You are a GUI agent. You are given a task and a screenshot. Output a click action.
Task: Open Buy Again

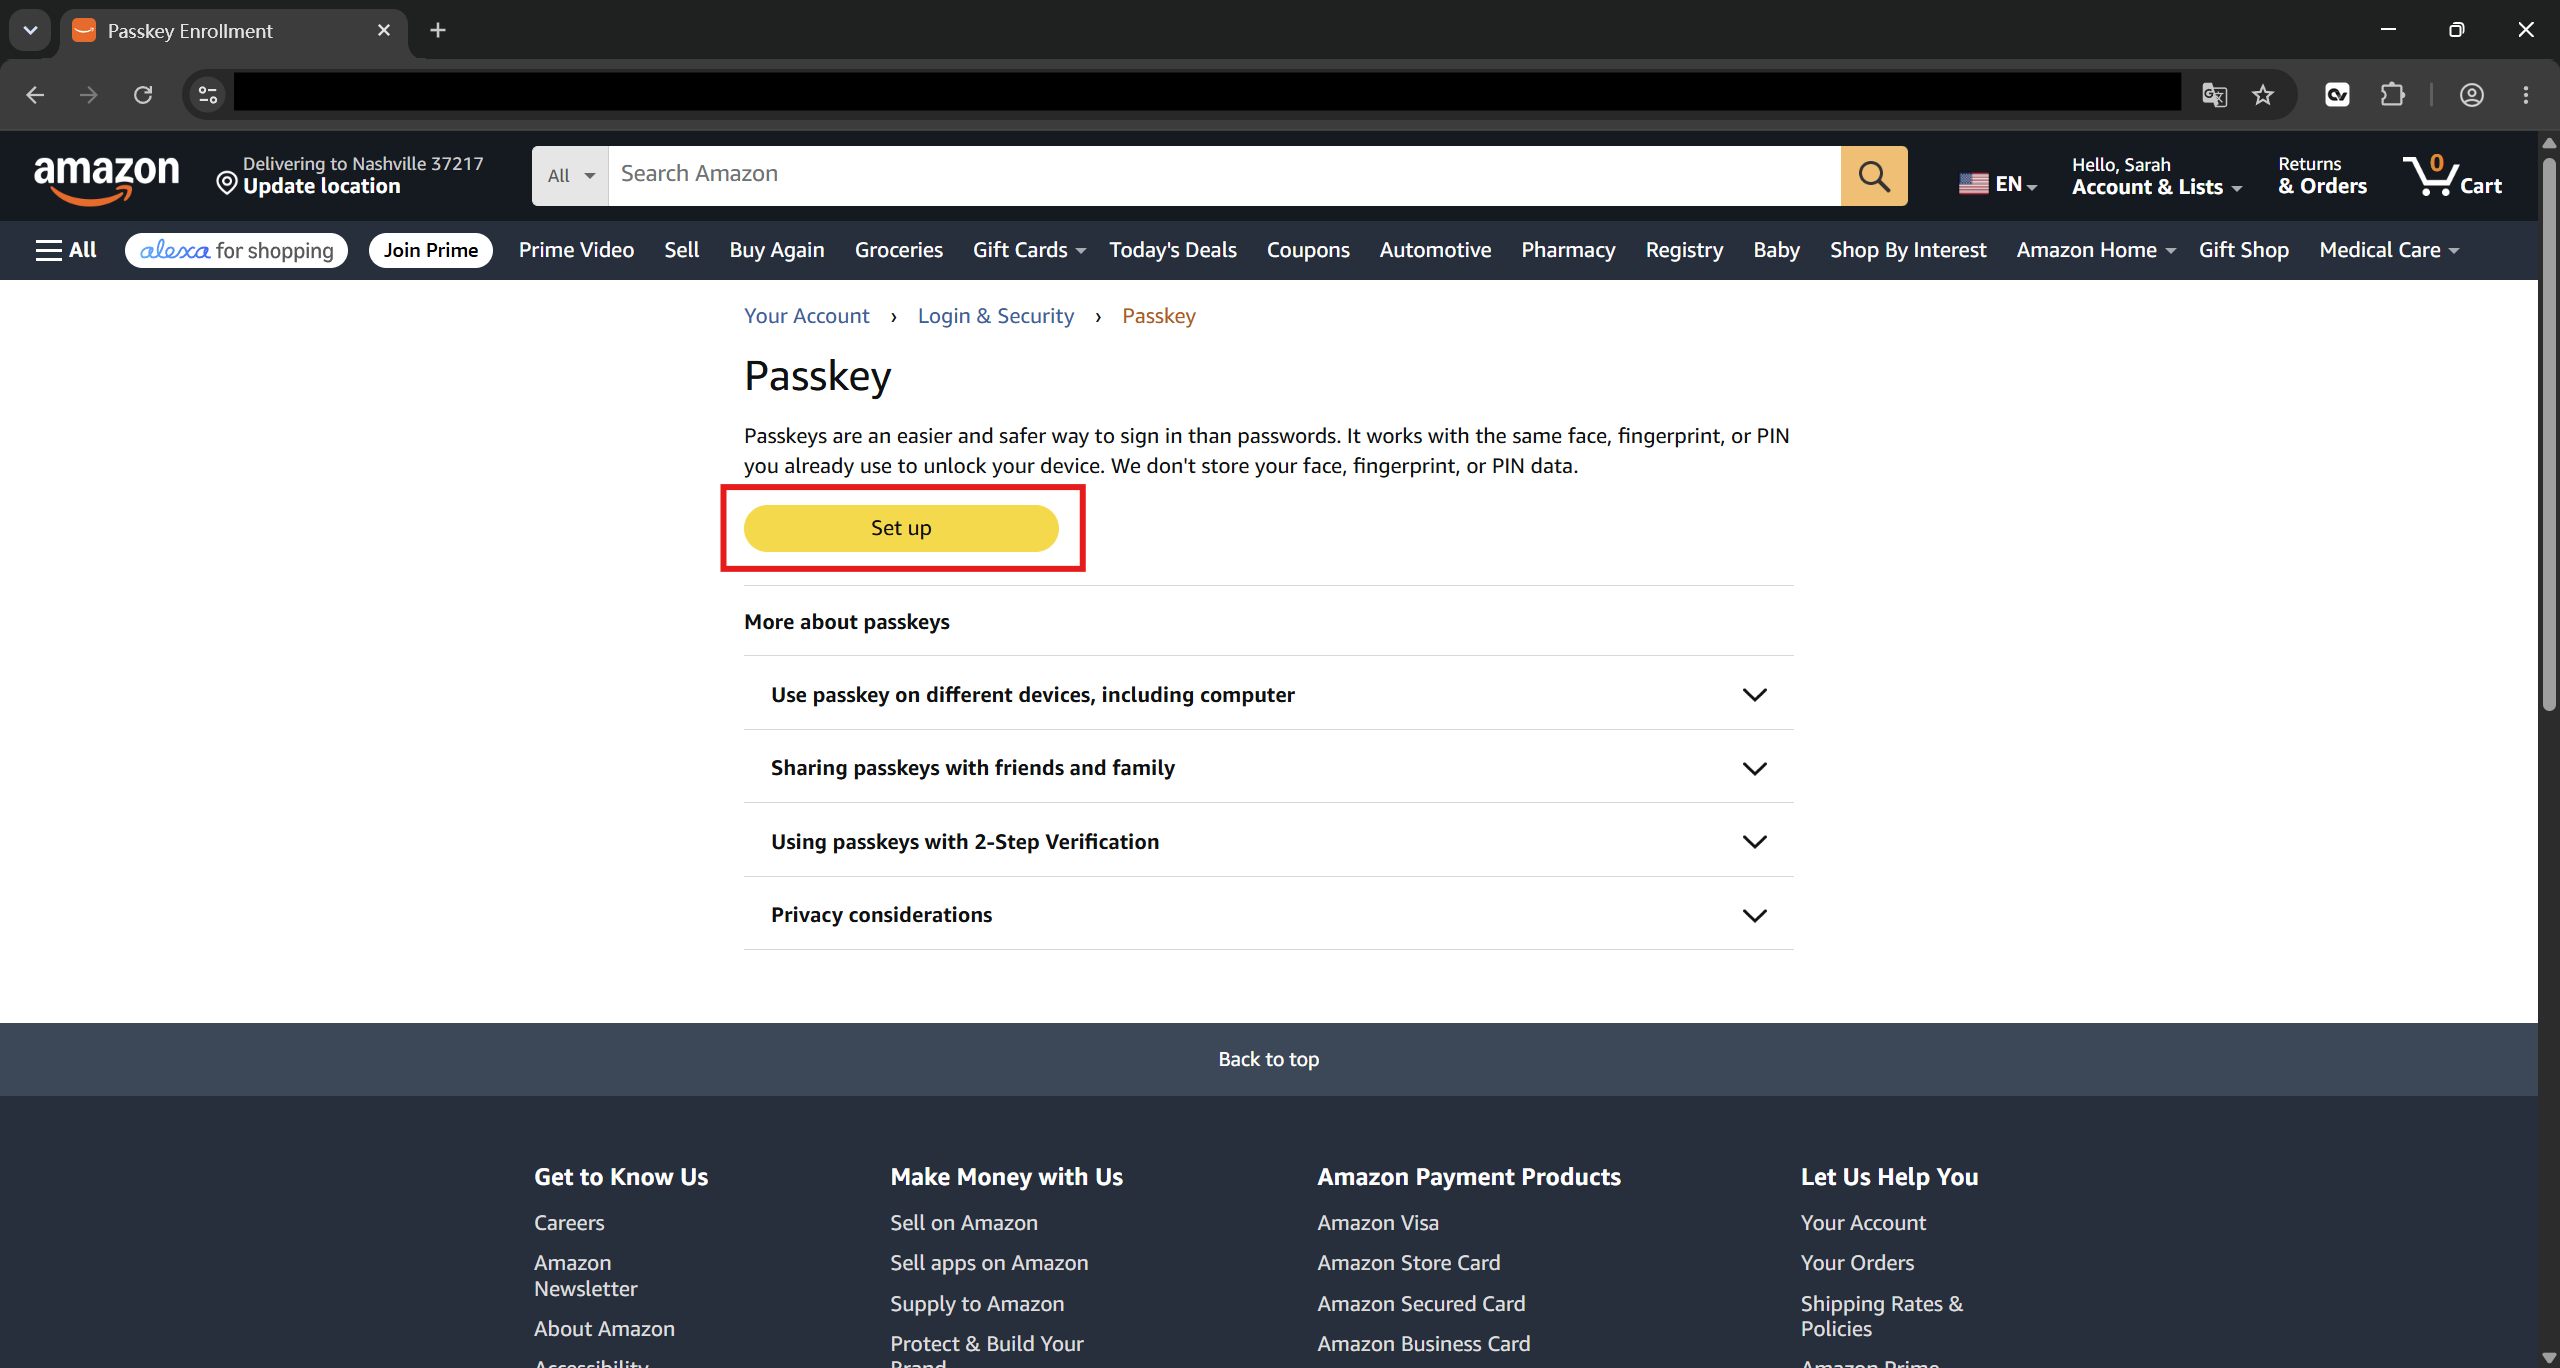pyautogui.click(x=776, y=250)
